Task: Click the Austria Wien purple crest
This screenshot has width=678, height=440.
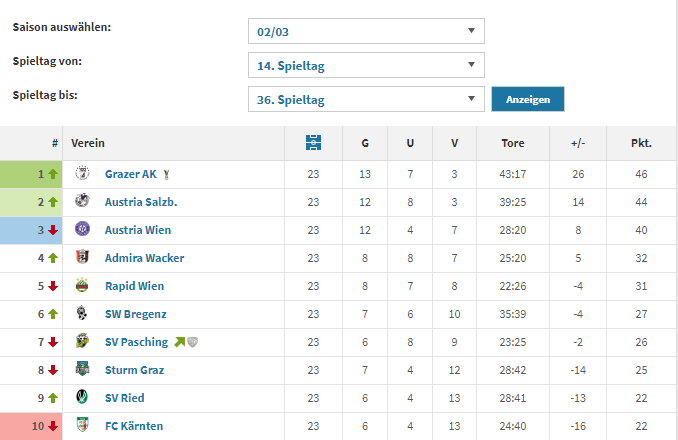Action: (82, 229)
